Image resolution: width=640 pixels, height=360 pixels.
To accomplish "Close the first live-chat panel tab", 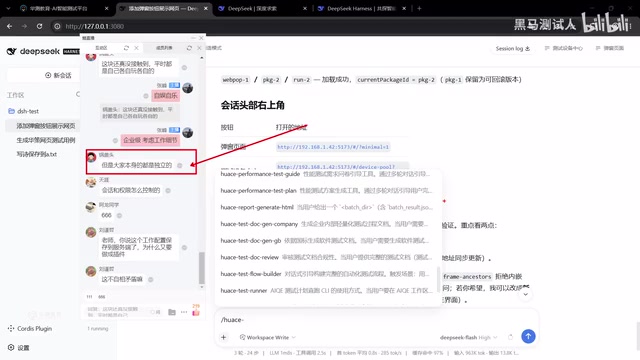I will 136,48.
